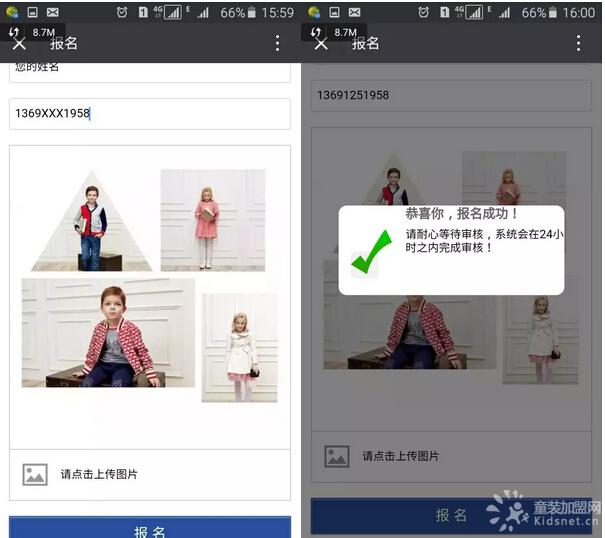Tap the upload image icon on right screen
This screenshot has width=605, height=538.
(x=337, y=457)
